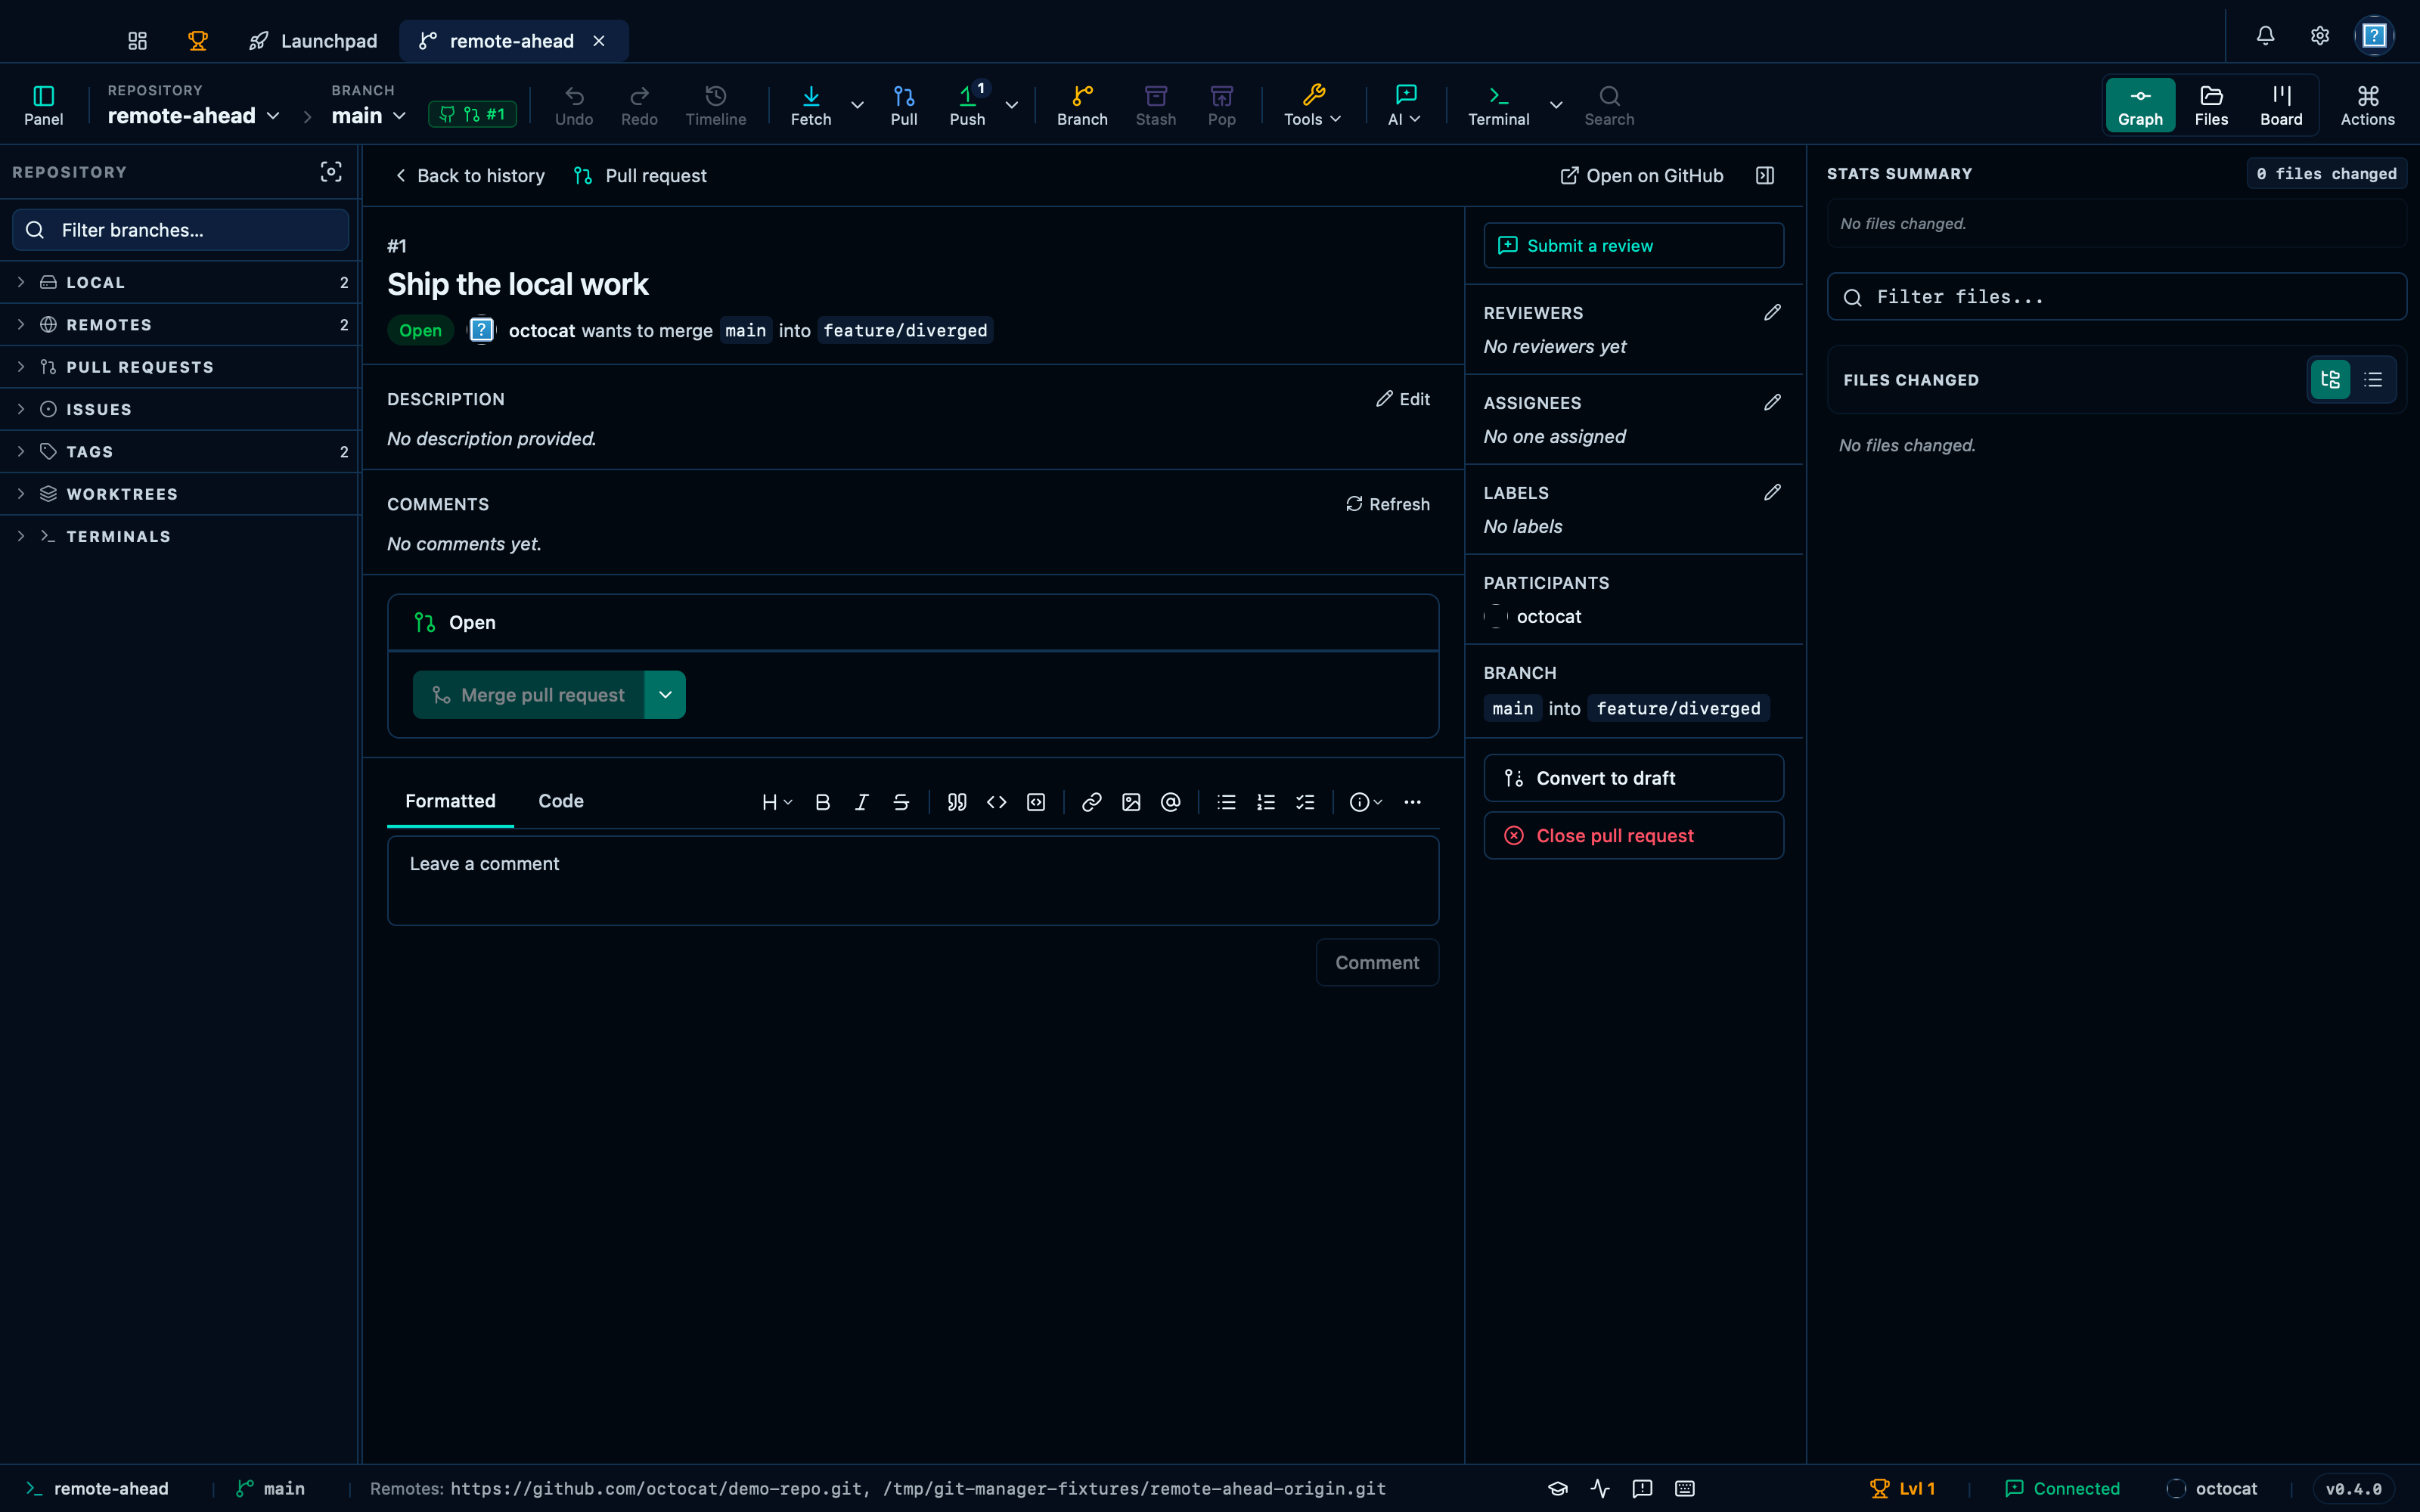The image size is (2420, 1512).
Task: Switch to Board view
Action: 2281,105
